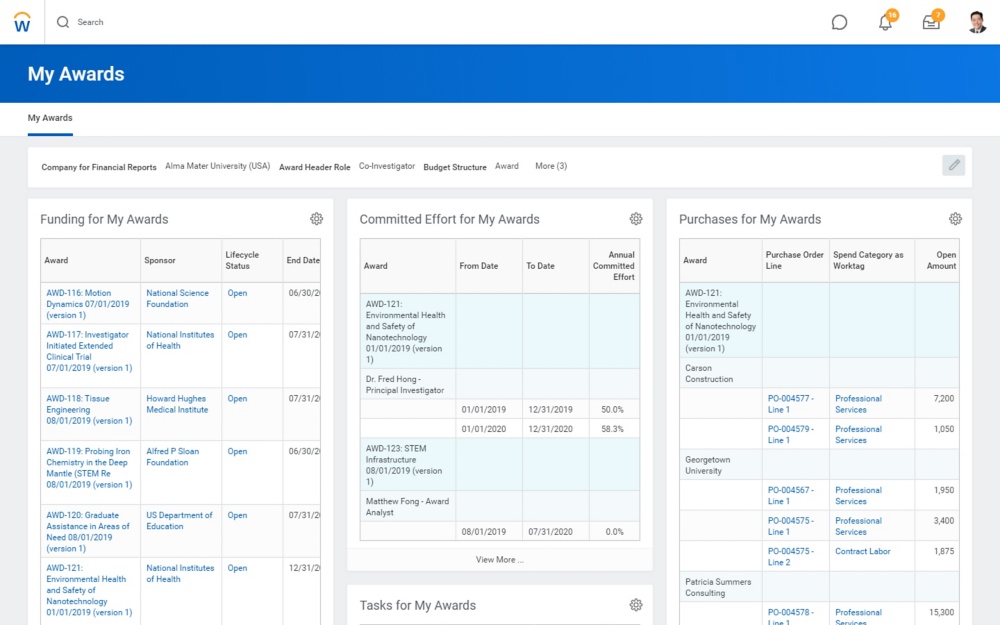Open settings gear for Committed Effort panel
The height and width of the screenshot is (625, 1000).
(635, 219)
